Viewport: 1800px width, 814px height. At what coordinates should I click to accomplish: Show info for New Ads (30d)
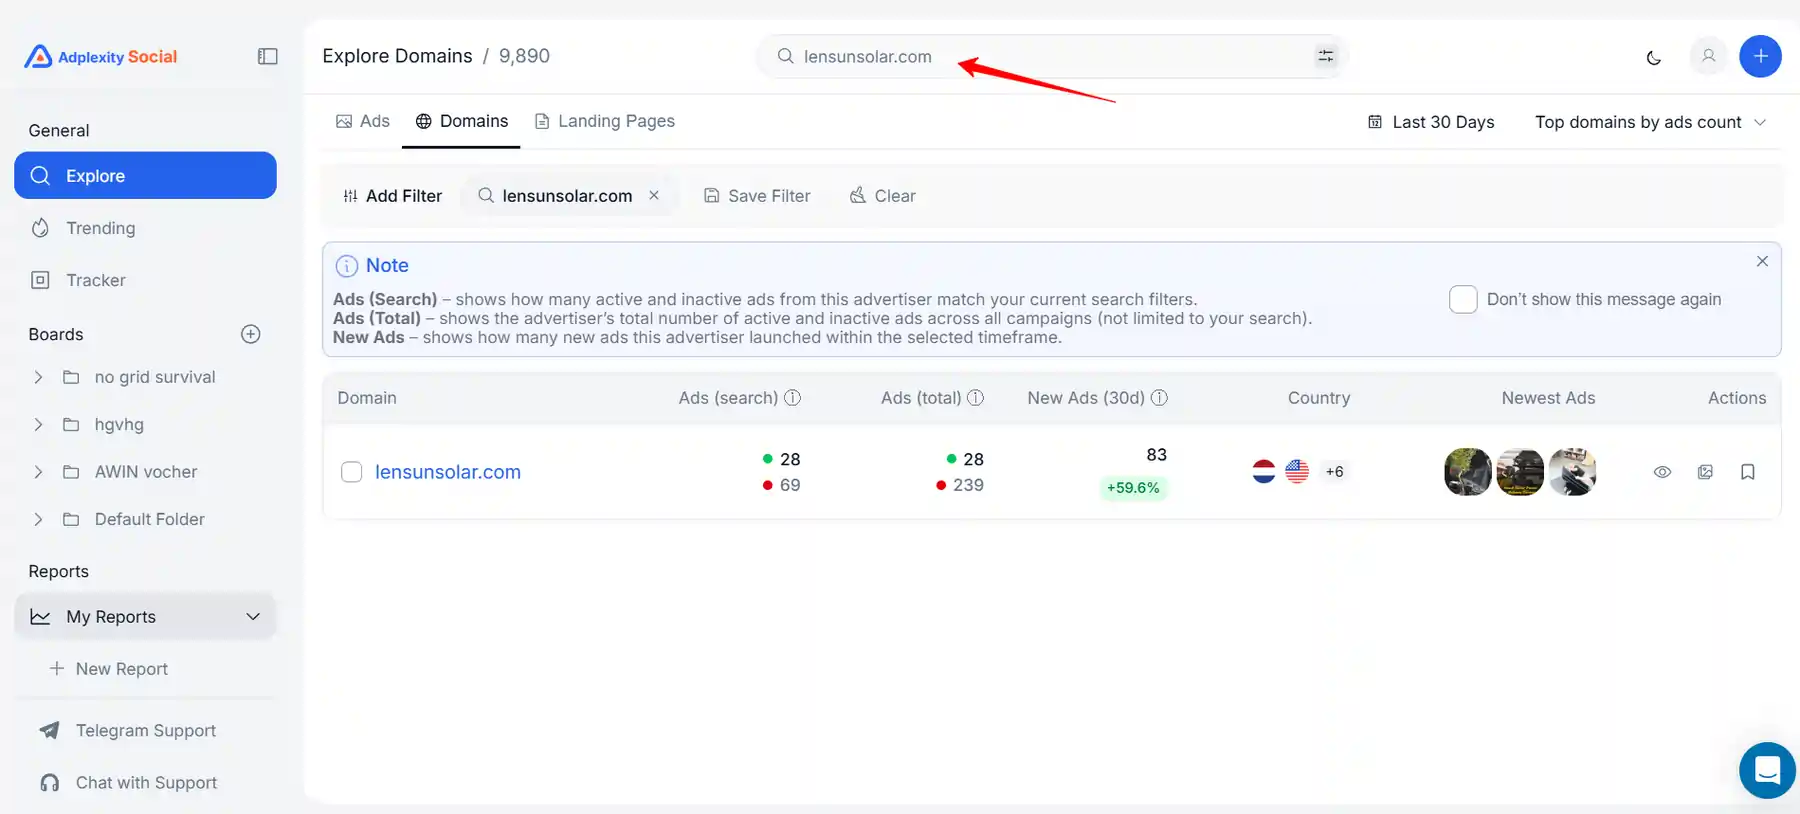(x=1159, y=398)
